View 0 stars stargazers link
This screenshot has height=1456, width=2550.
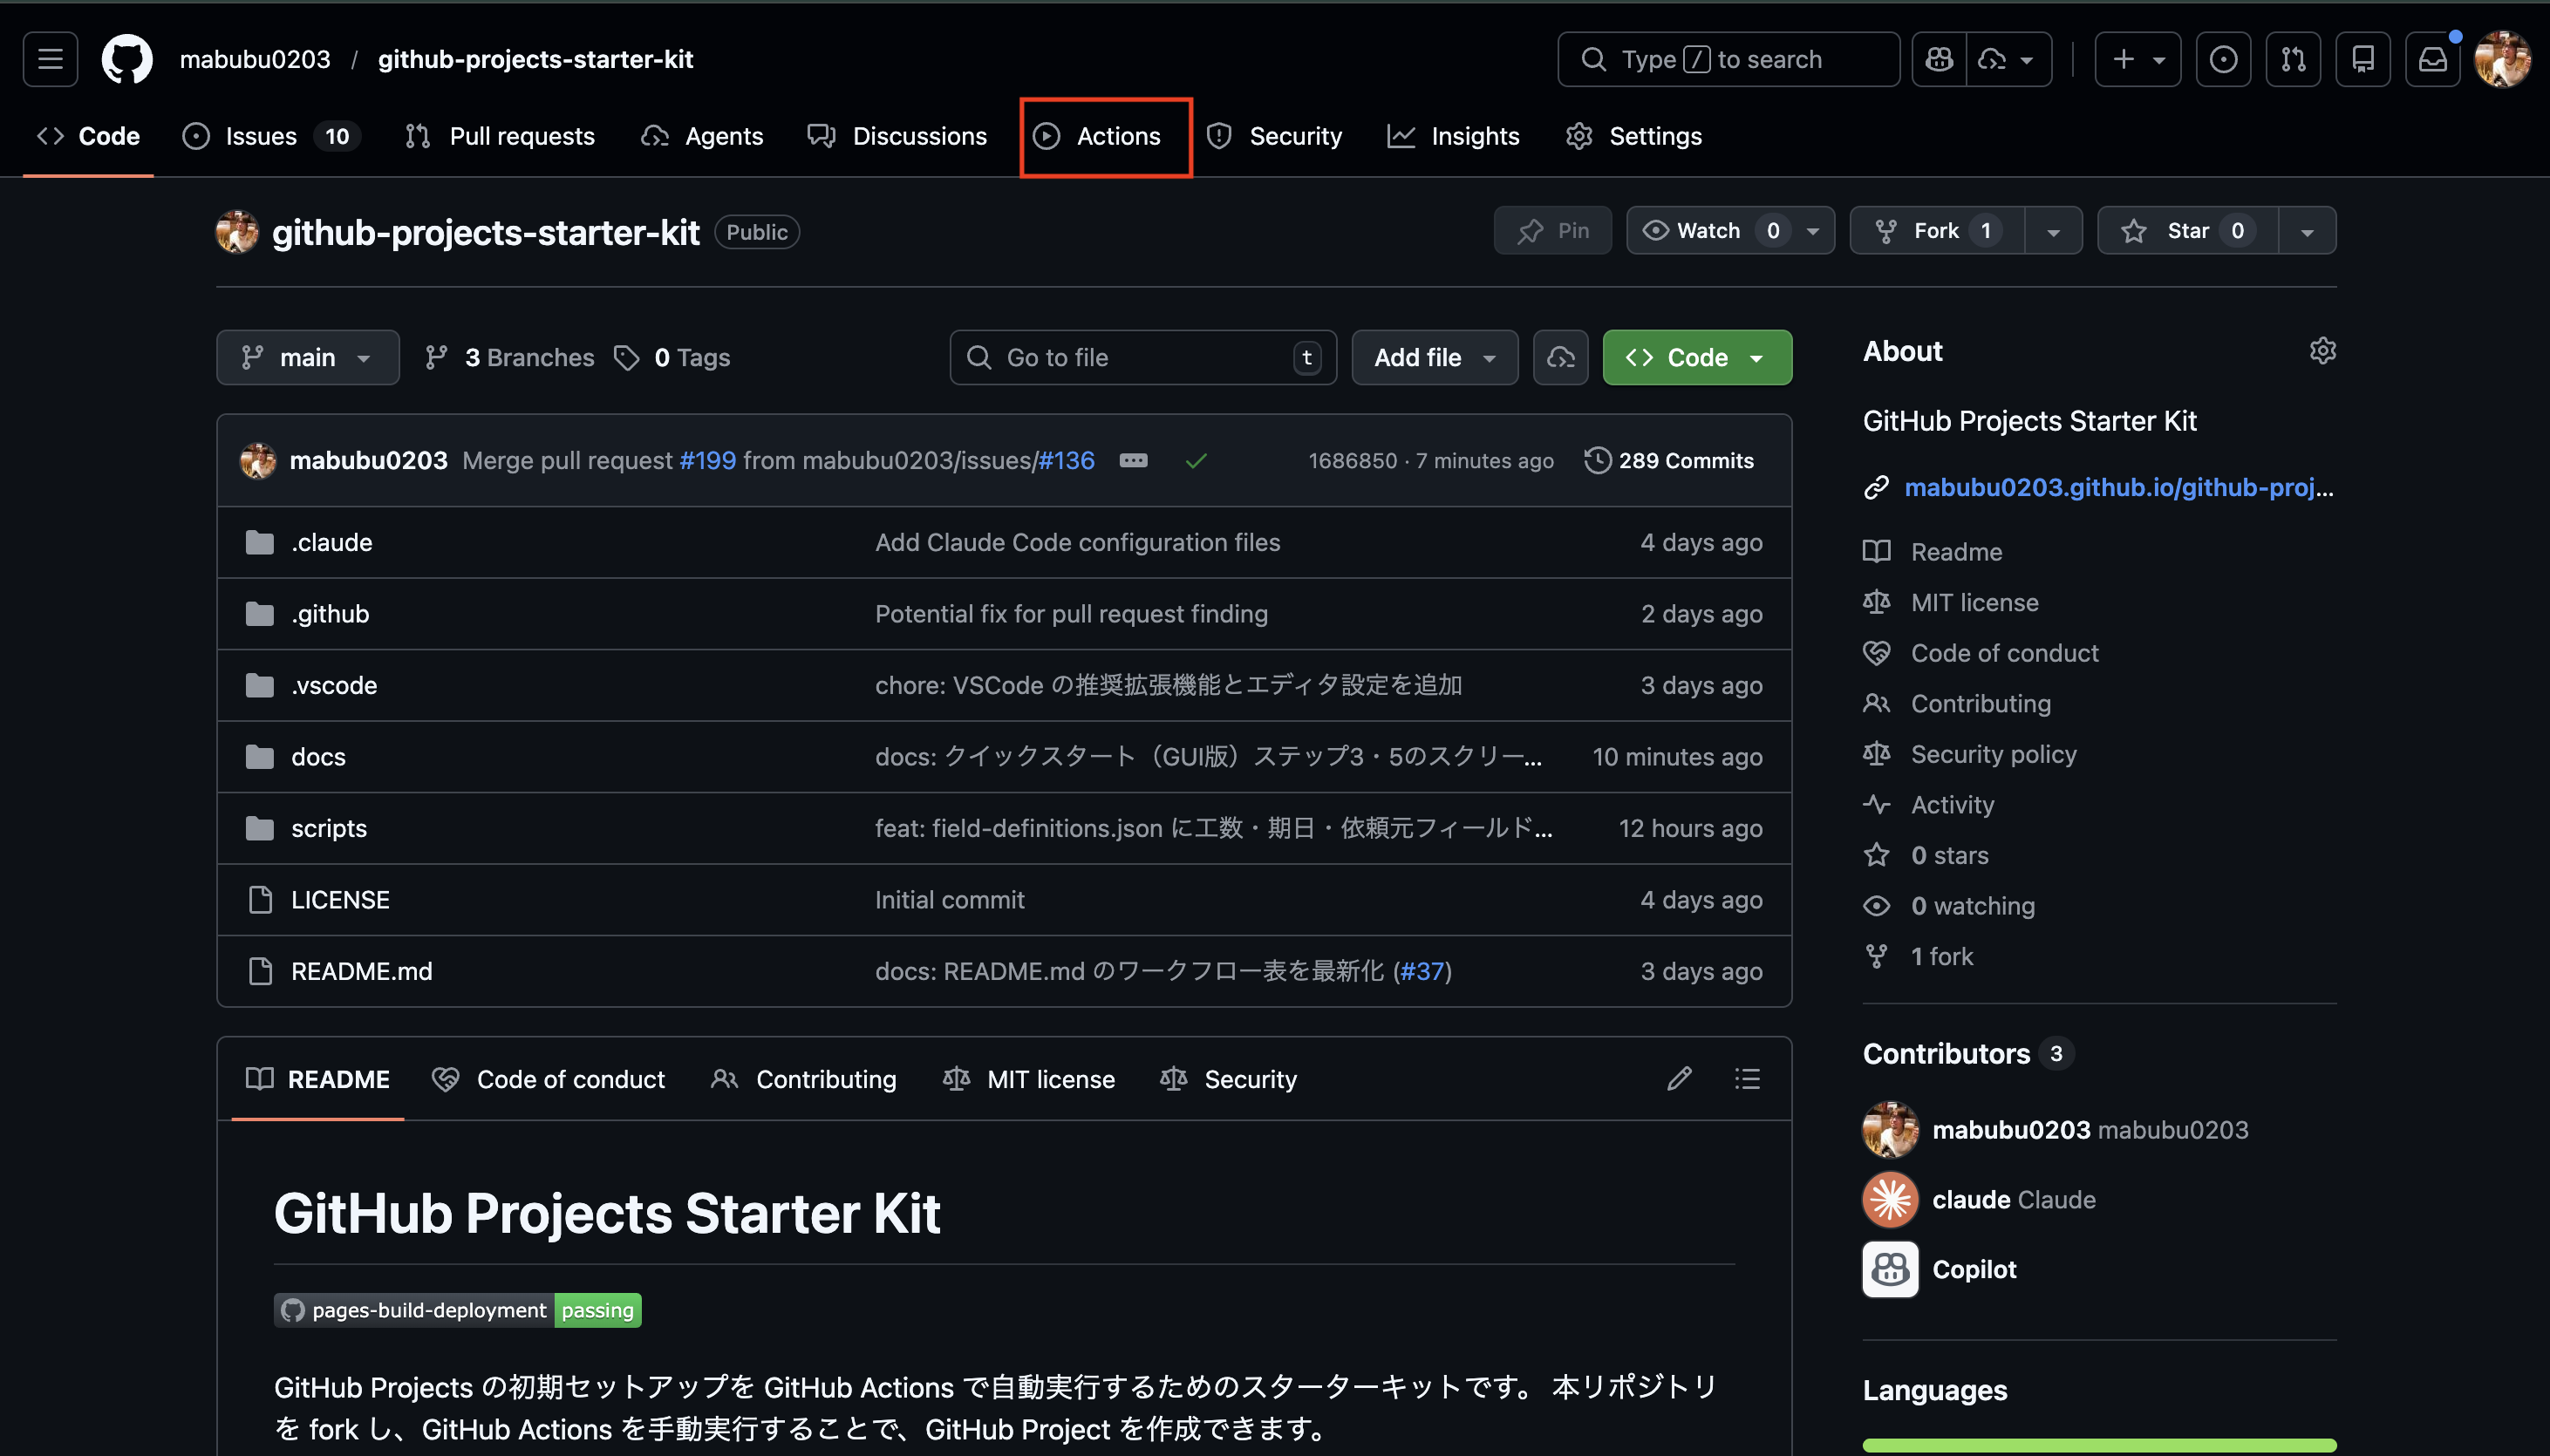pyautogui.click(x=1926, y=854)
